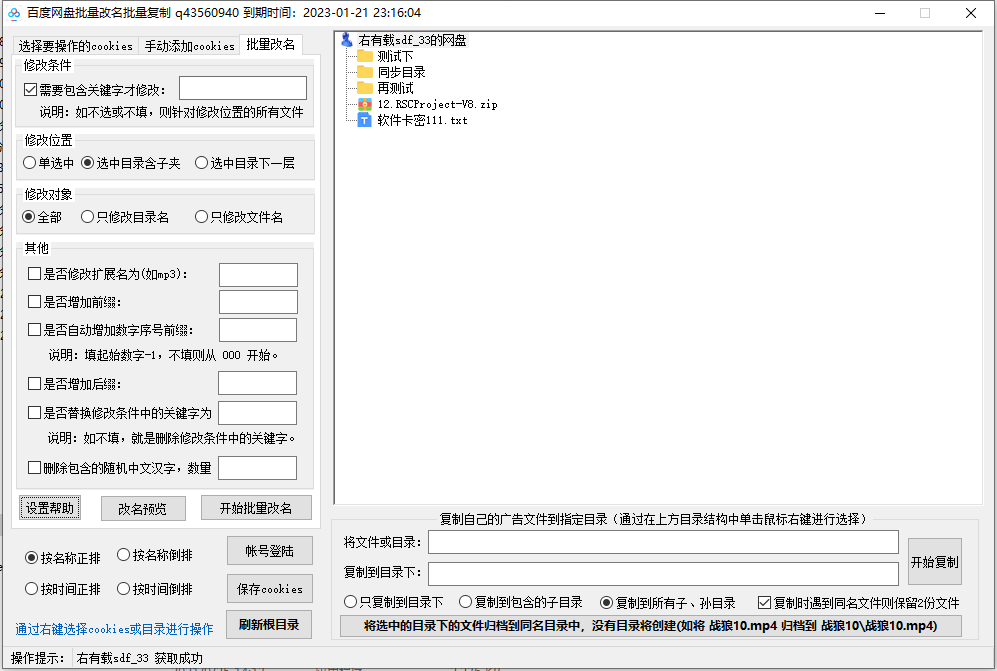Select 选中目录含子夹 radio option
Viewport: 997px width, 671px height.
(x=131, y=163)
